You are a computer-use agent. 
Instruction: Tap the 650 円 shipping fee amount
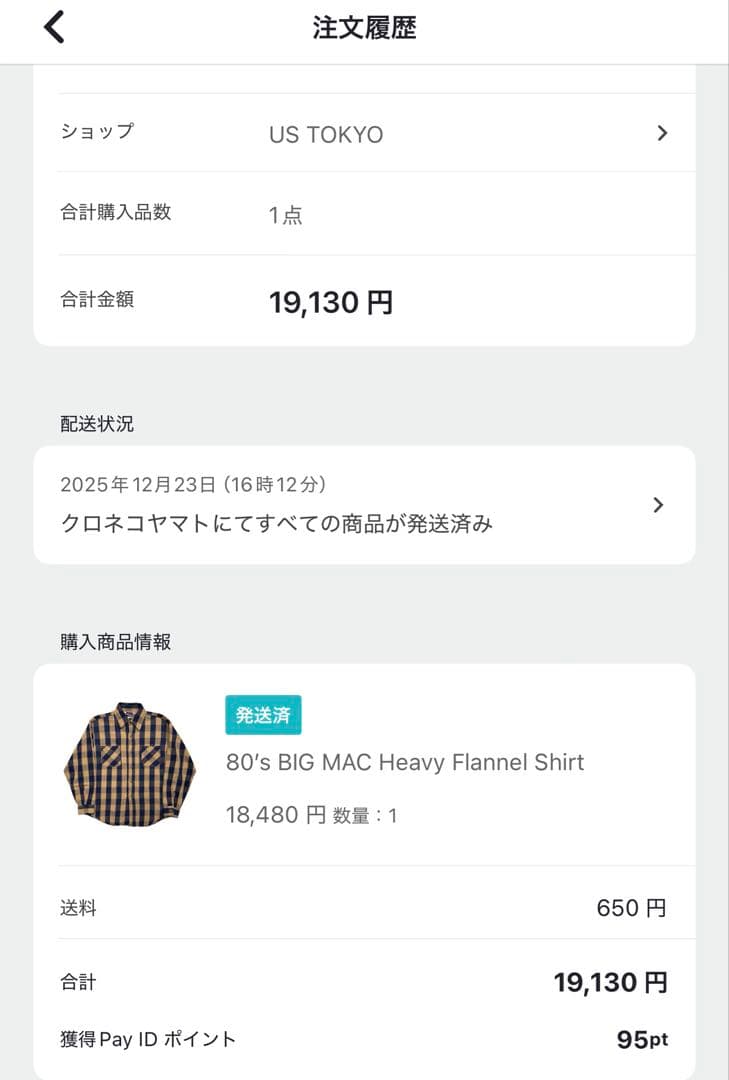point(631,908)
